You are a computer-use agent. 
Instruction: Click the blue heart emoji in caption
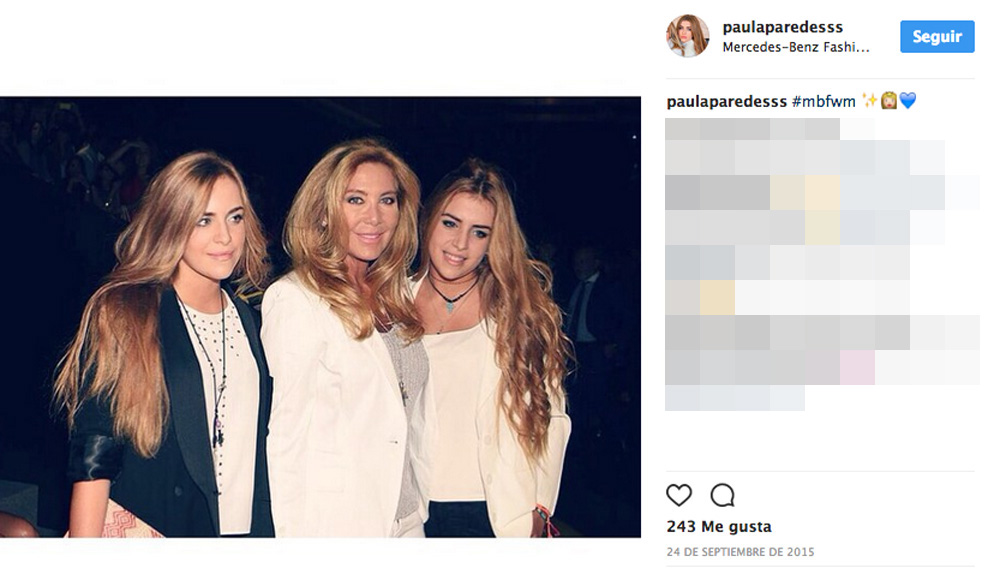click(x=908, y=101)
